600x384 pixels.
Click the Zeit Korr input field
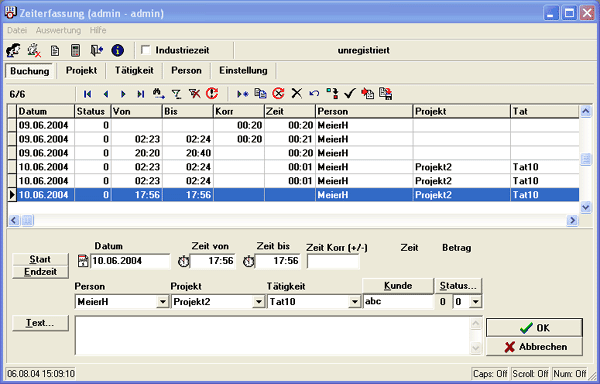coord(333,261)
